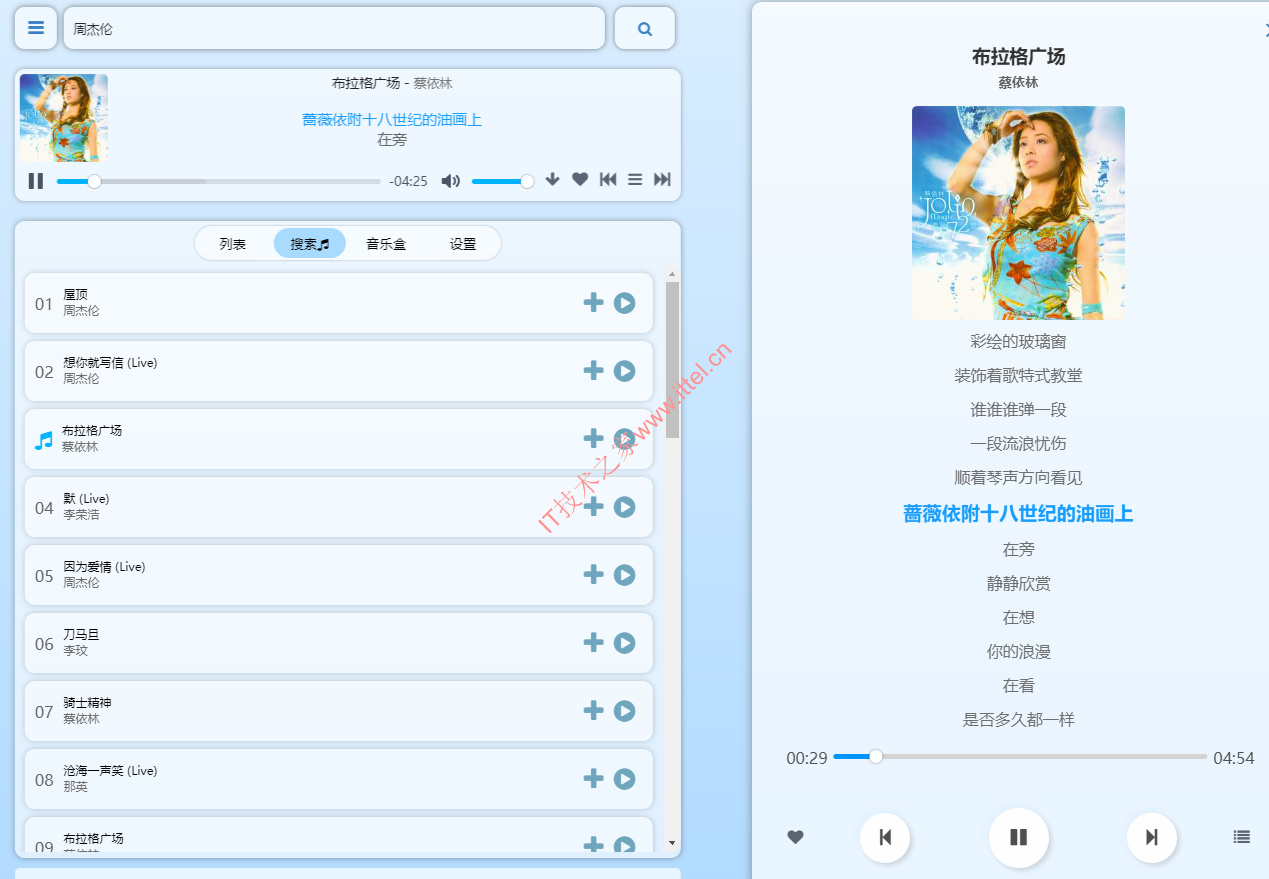
Task: Skip to next track in mini player
Action: coord(662,180)
